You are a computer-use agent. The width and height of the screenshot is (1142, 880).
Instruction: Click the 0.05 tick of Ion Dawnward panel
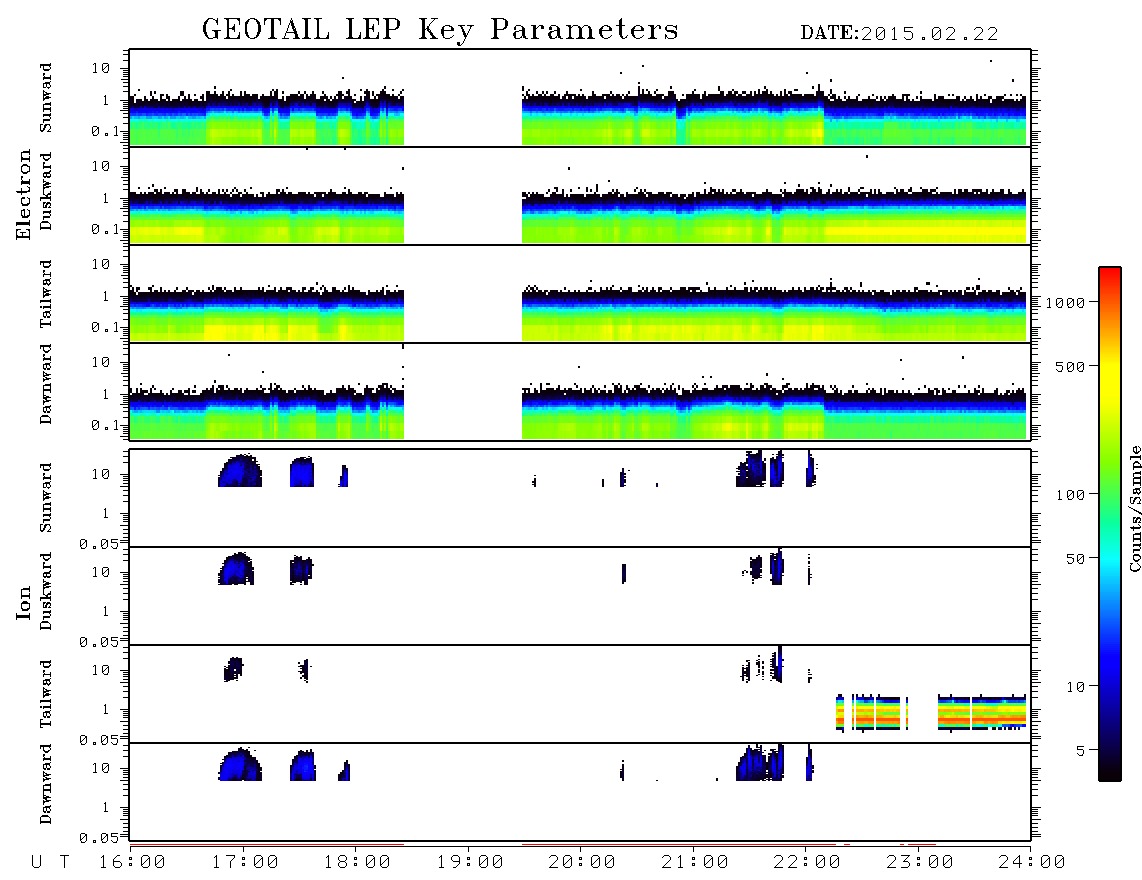click(x=98, y=838)
